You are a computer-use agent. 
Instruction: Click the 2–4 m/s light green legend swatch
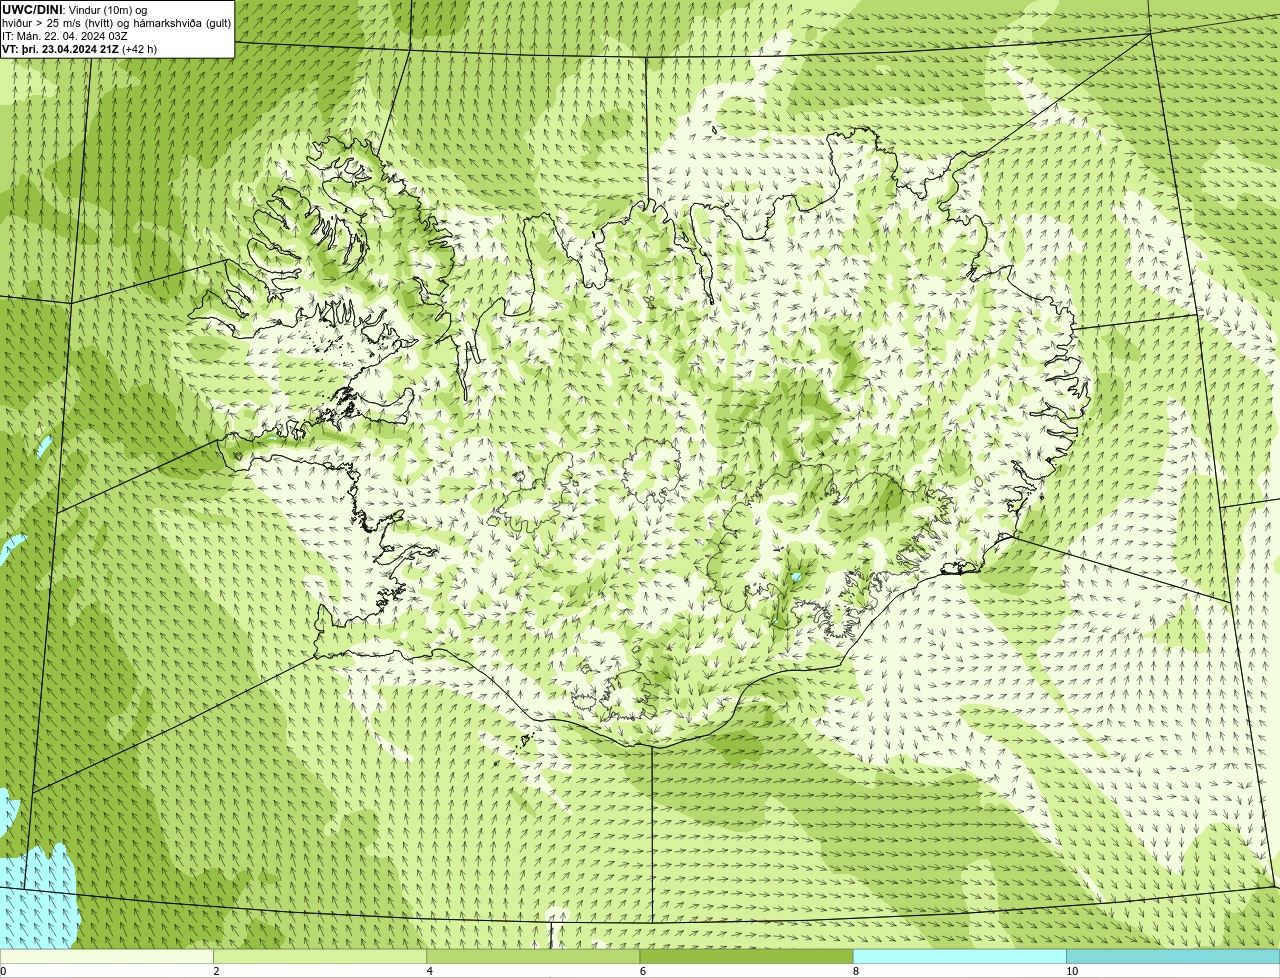[x=320, y=957]
